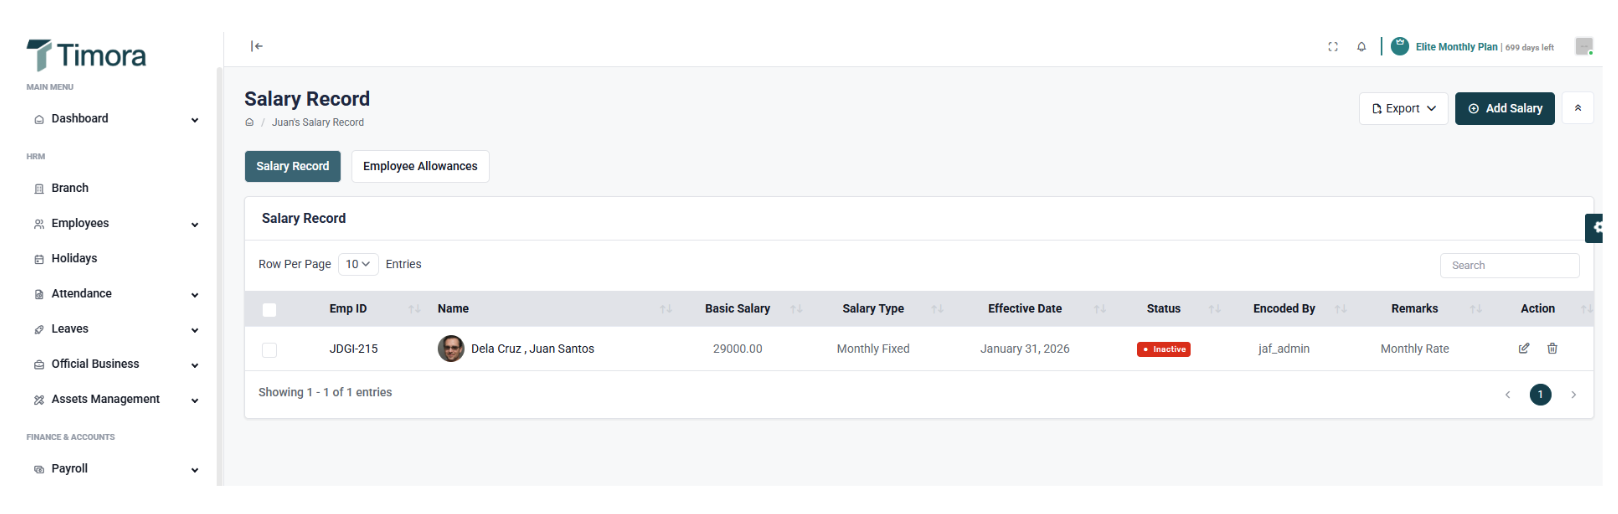Open the rows per page dropdown
Screen dimensions: 1618x514
coord(357,265)
